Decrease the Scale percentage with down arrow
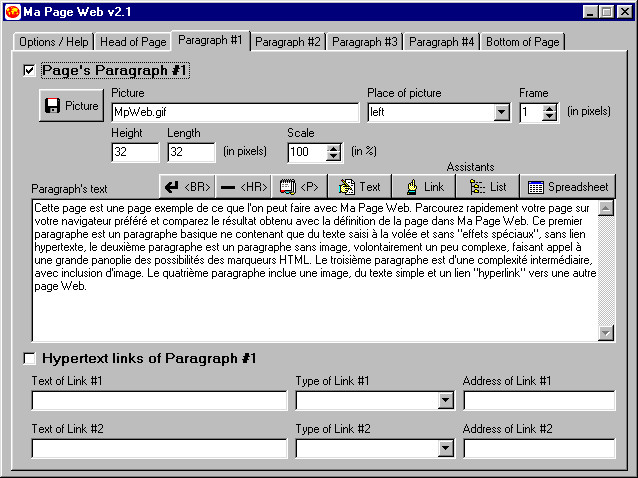638x478 pixels. [x=334, y=157]
